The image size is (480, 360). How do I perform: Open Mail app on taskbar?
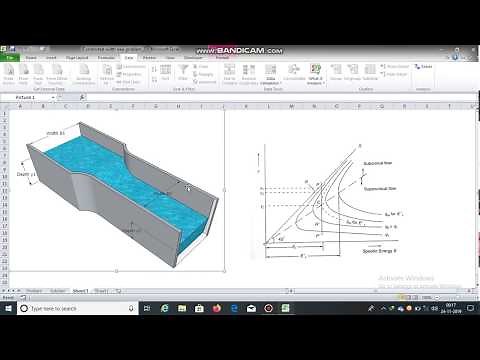[251, 308]
